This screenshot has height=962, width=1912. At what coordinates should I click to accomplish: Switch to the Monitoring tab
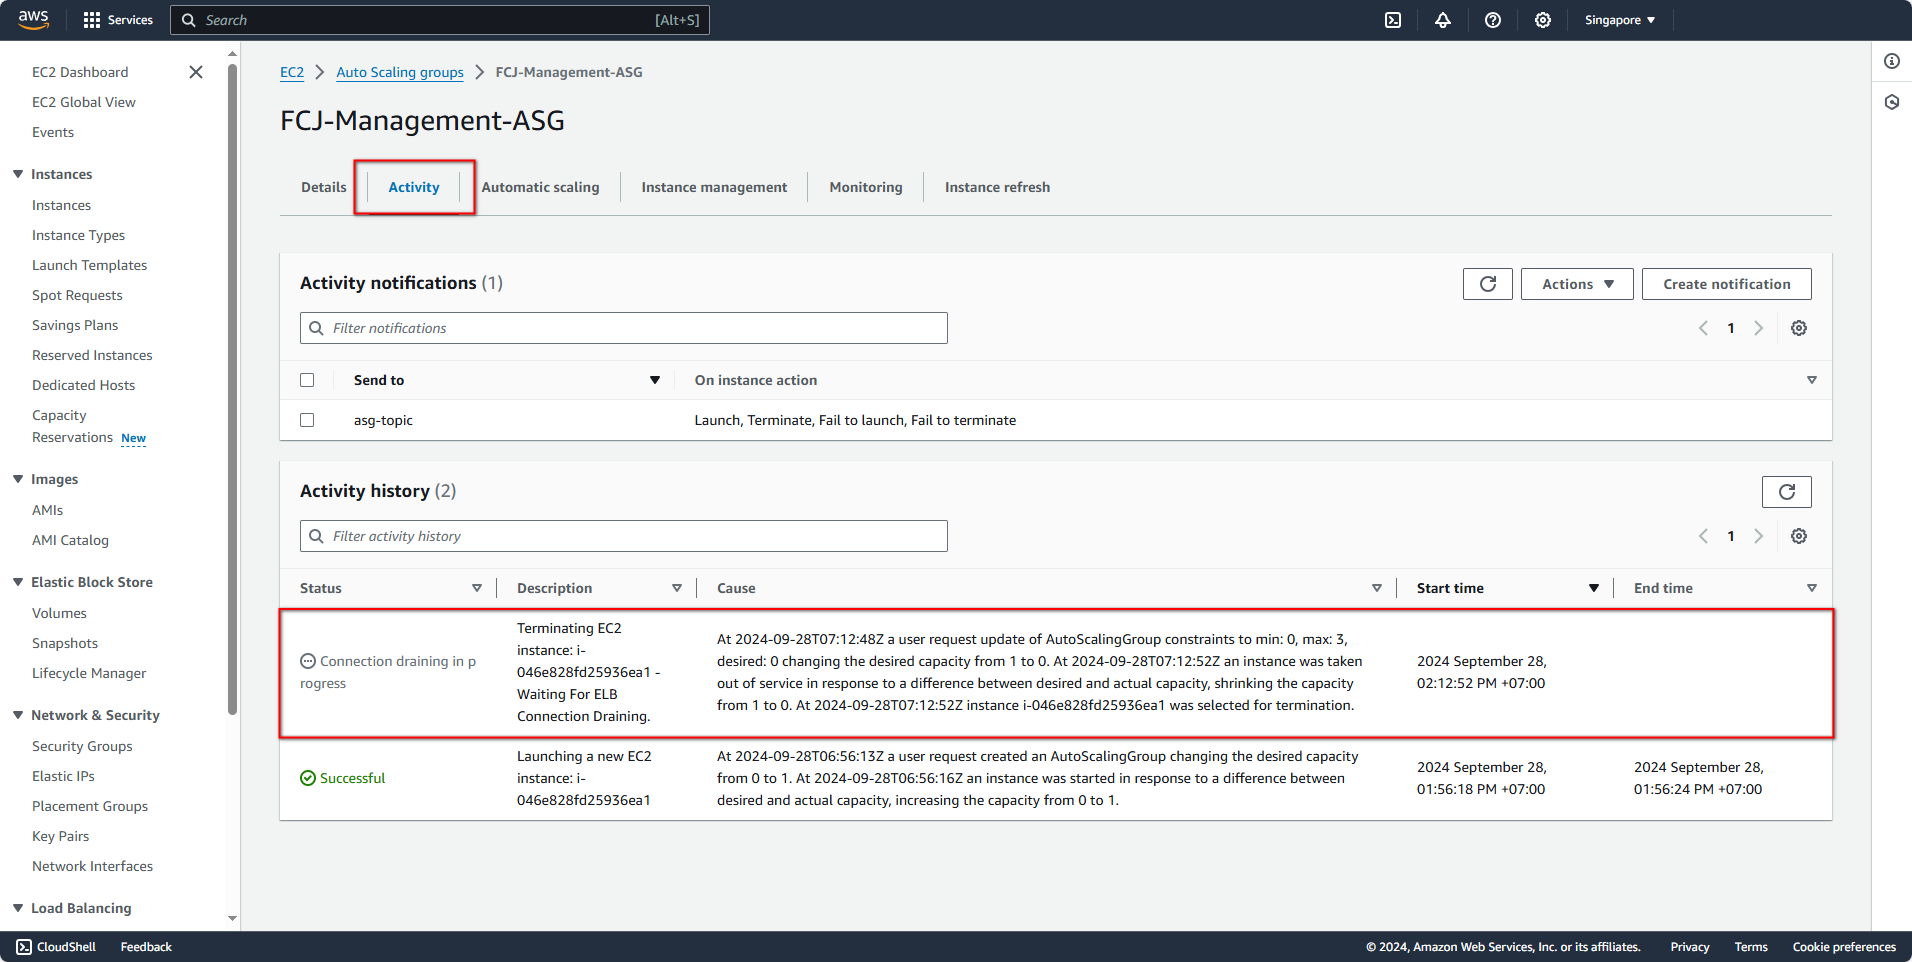point(866,187)
